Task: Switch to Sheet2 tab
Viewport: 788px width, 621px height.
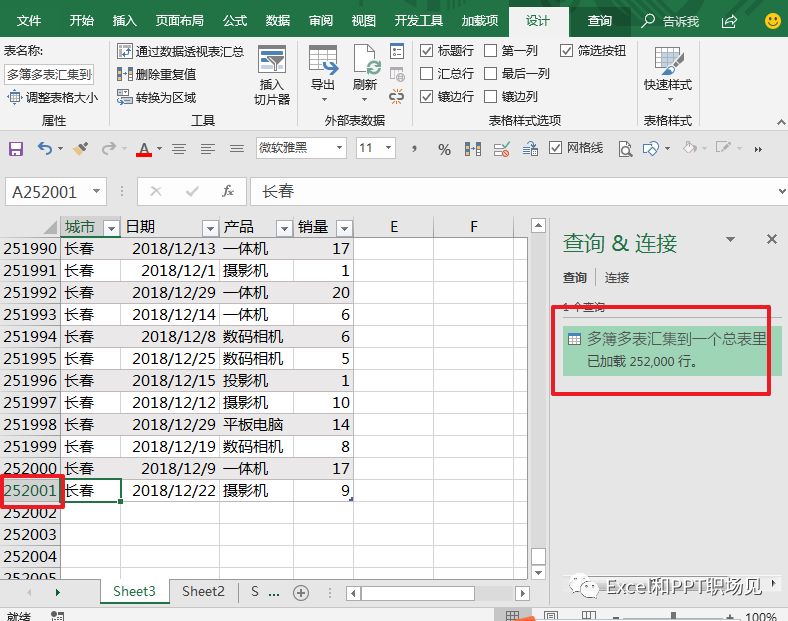Action: [x=203, y=592]
